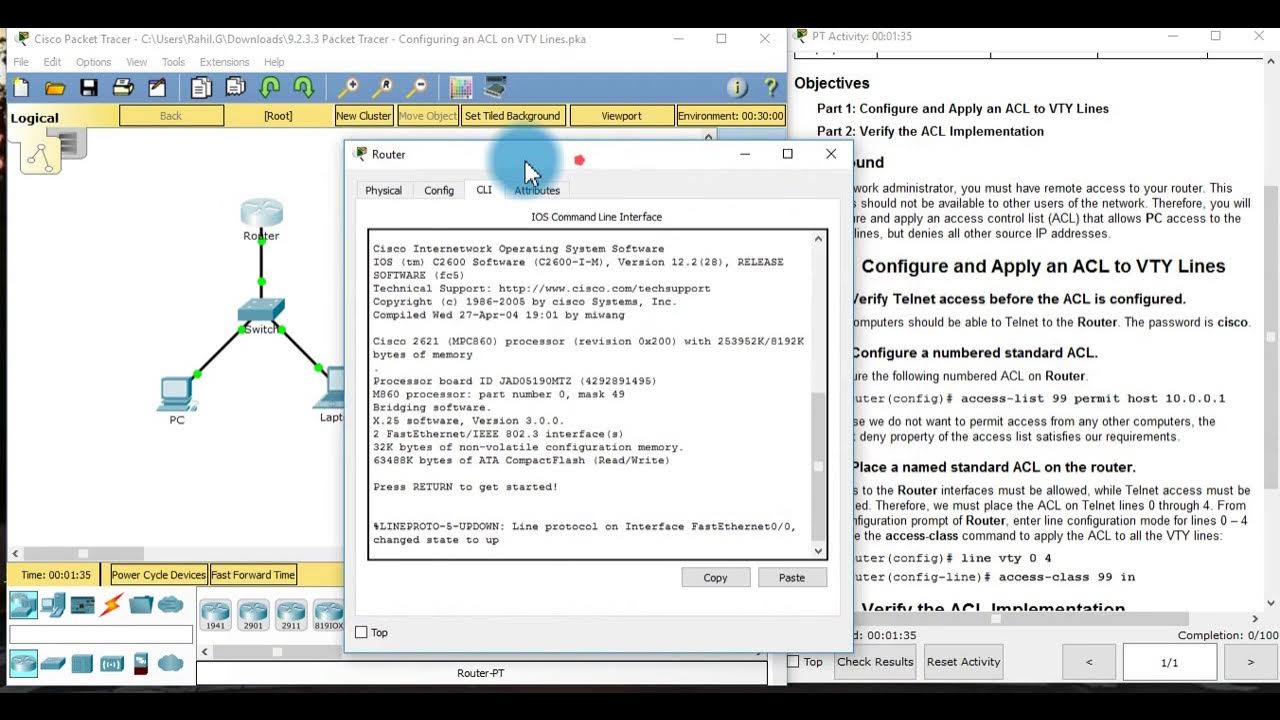Open the Tools menu
Viewport: 1280px width, 720px height.
click(x=173, y=62)
